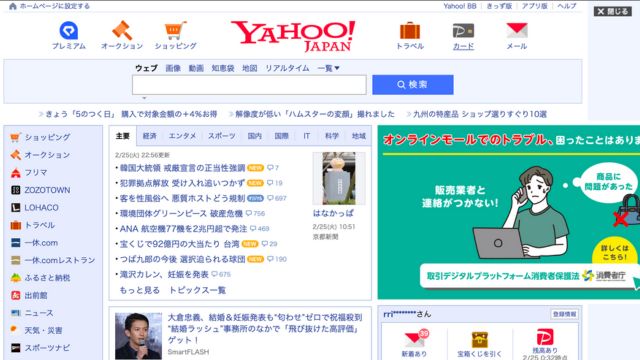Select the エンタメ news tab
Image resolution: width=640 pixels, height=360 pixels.
pos(182,136)
